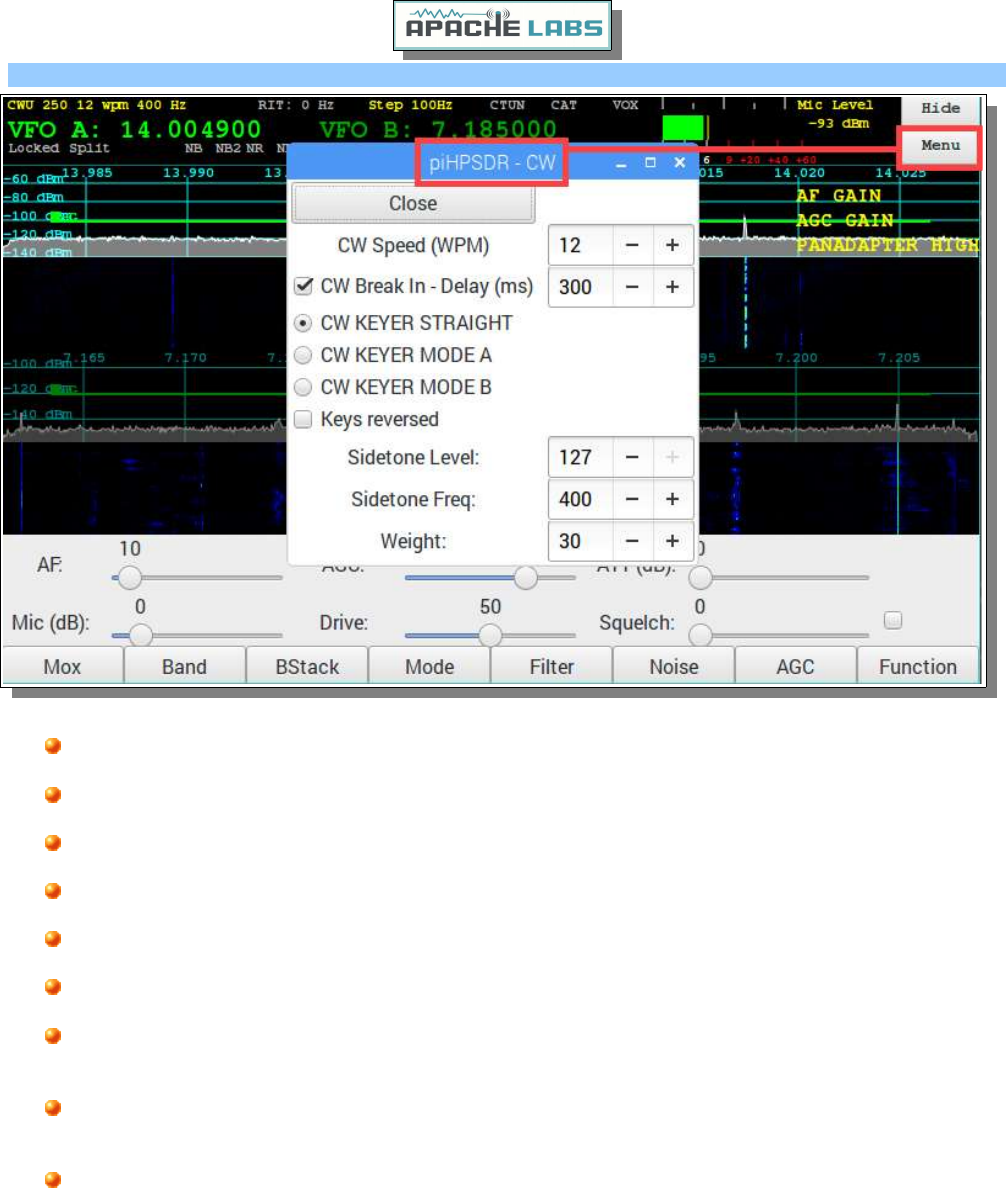1006x1188 pixels.
Task: Decrease Sidetone Freq with minus button
Action: (632, 499)
